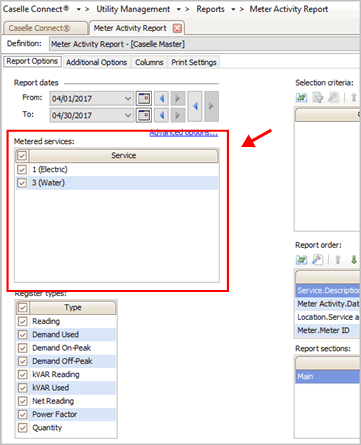The image size is (361, 445).
Task: Shift both report dates backward
Action: (x=195, y=106)
